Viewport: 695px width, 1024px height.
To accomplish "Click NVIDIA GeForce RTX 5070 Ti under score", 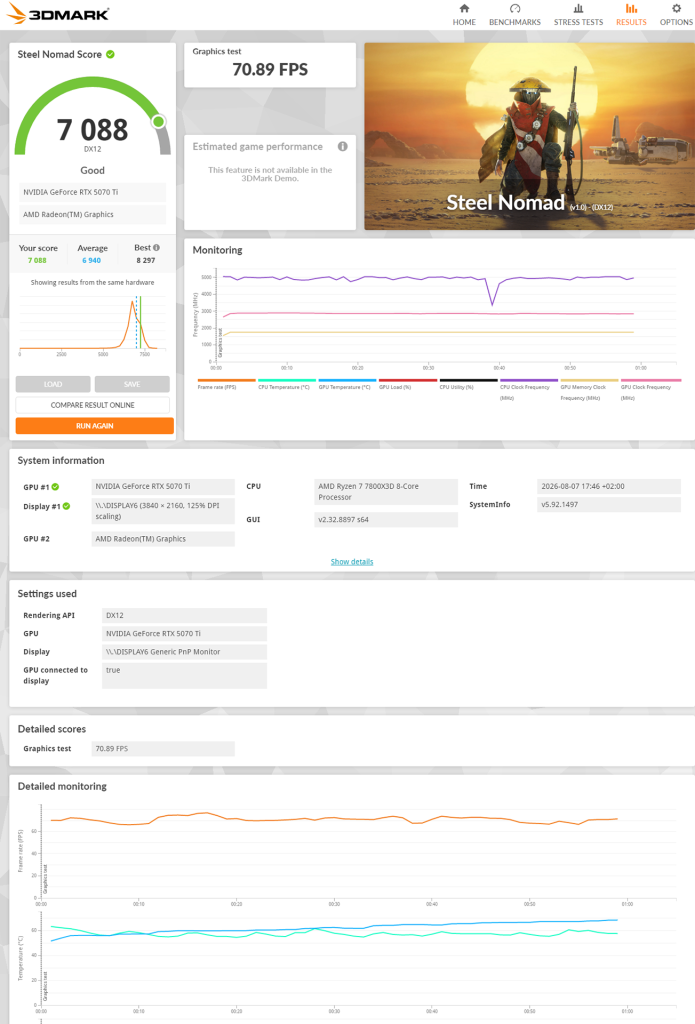I will click(x=92, y=192).
